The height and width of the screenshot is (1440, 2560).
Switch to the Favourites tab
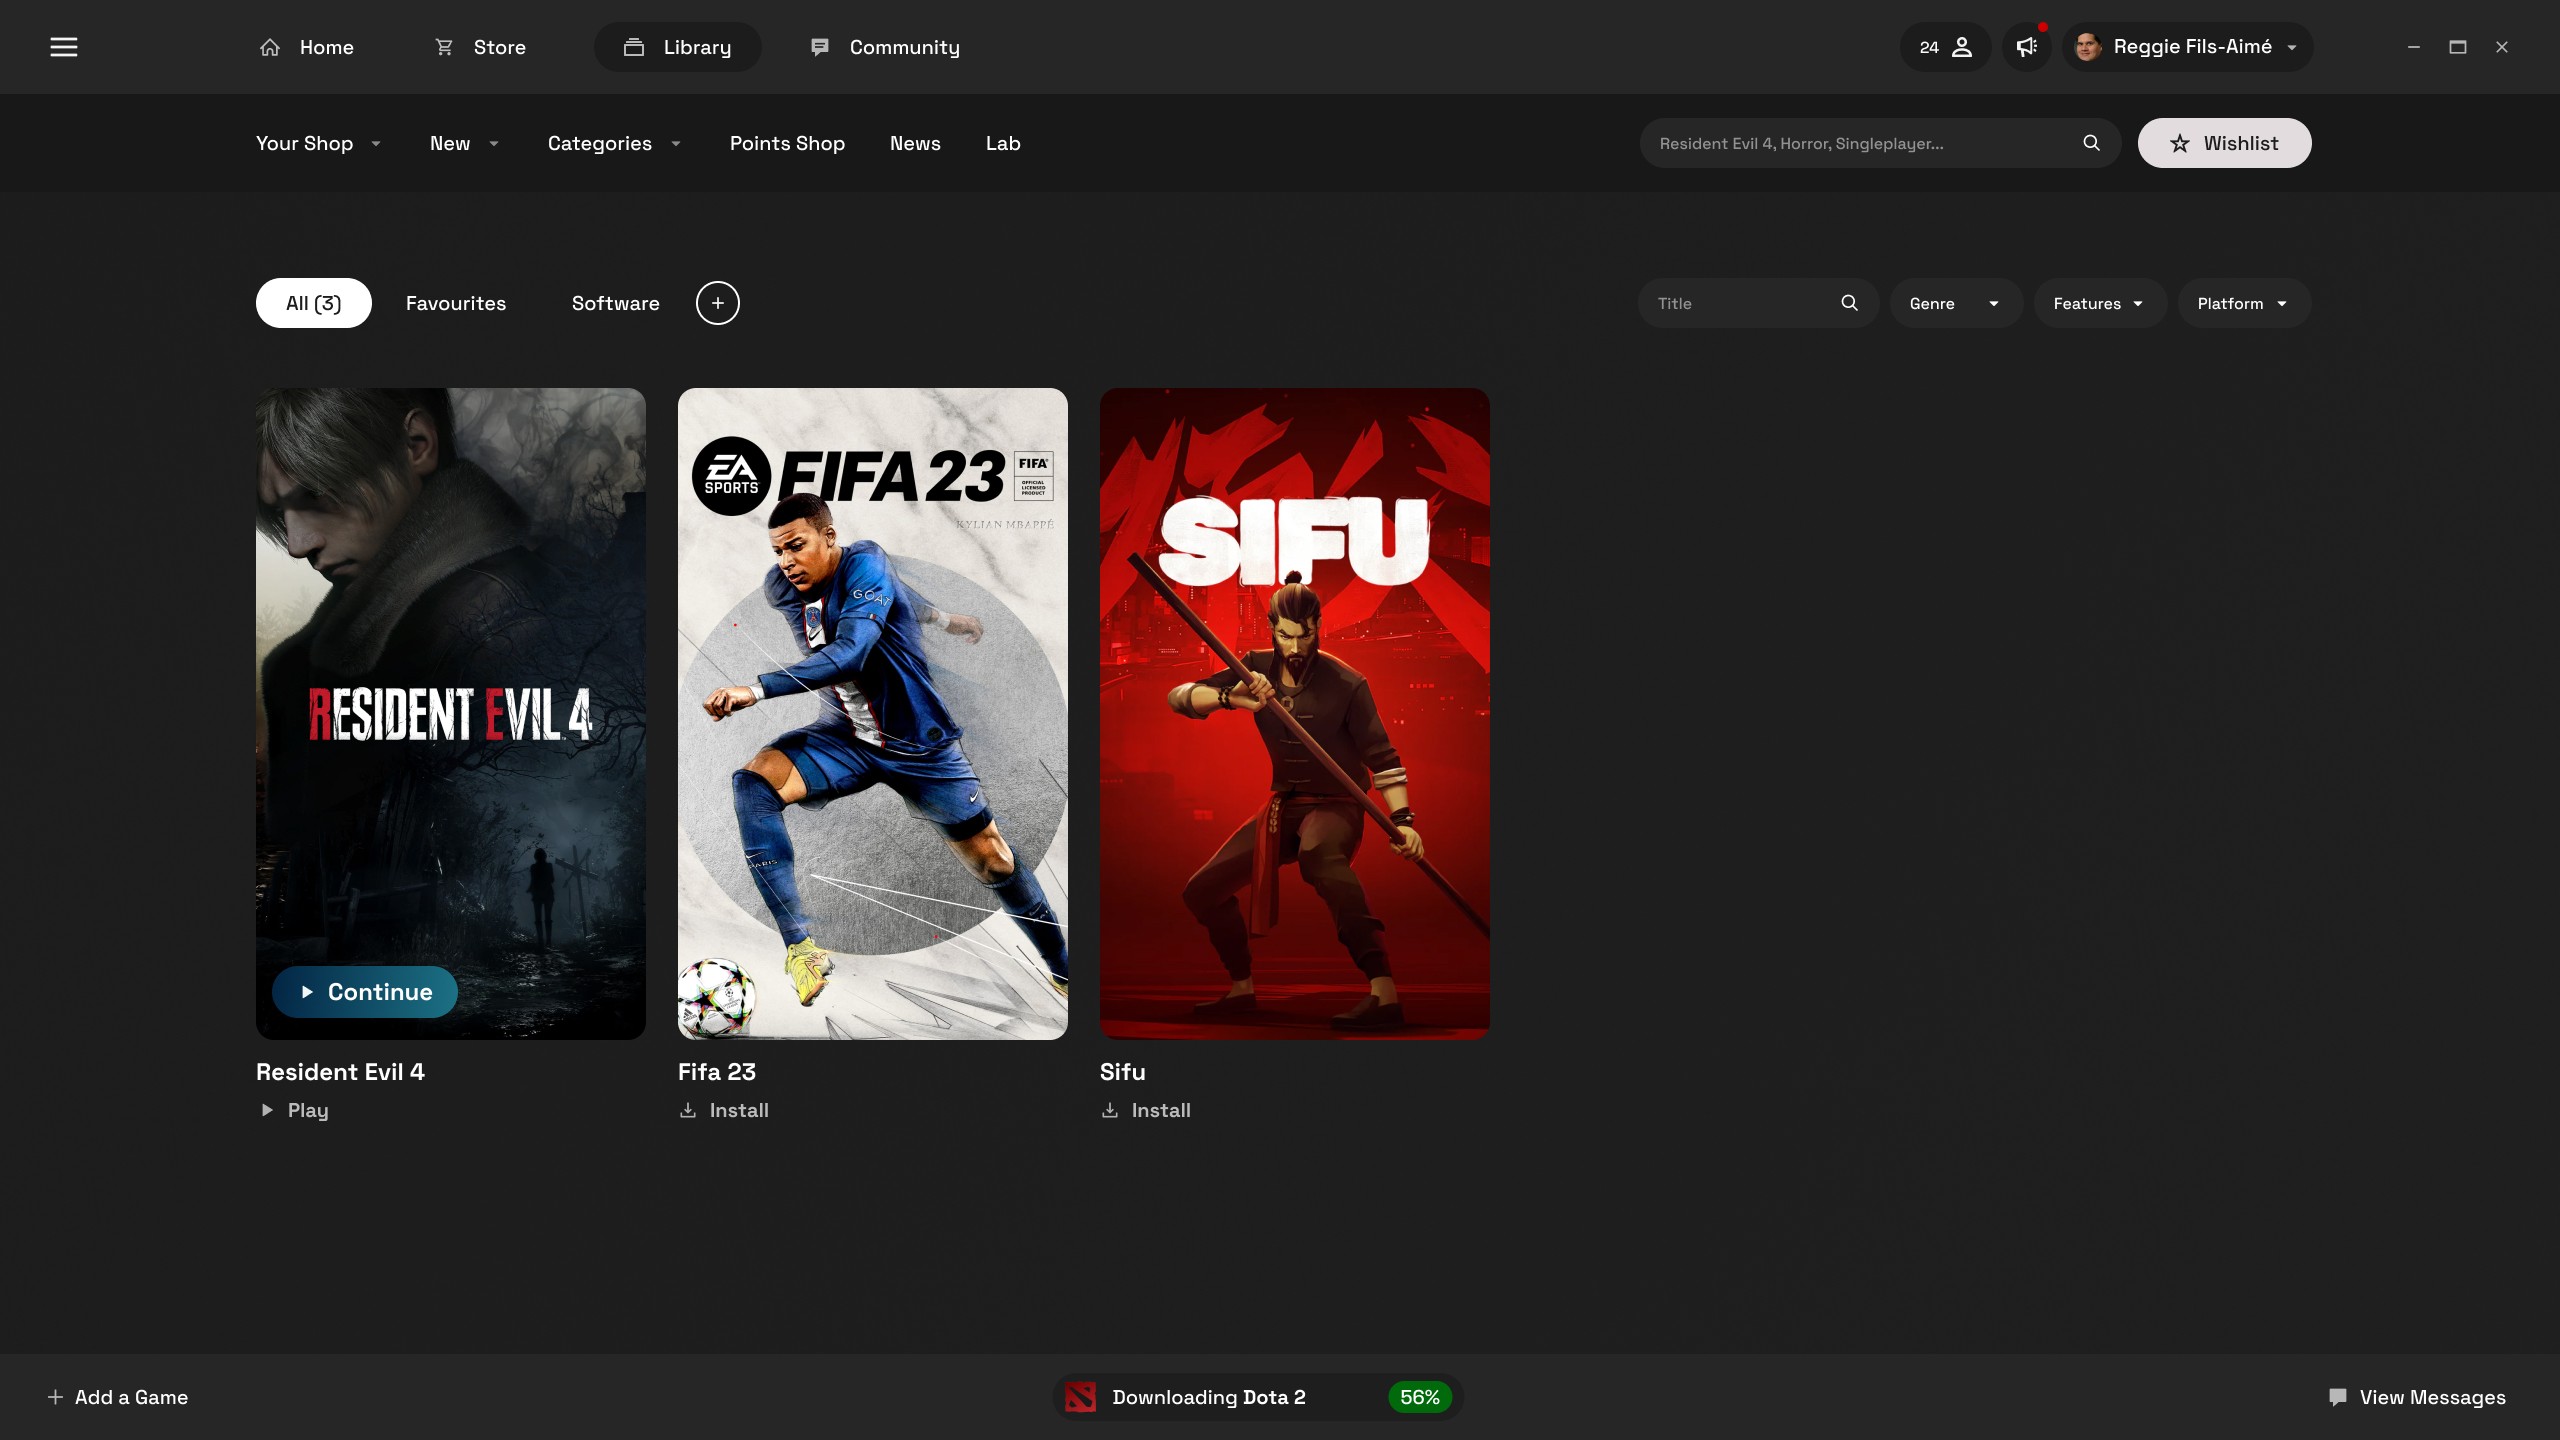click(x=456, y=303)
